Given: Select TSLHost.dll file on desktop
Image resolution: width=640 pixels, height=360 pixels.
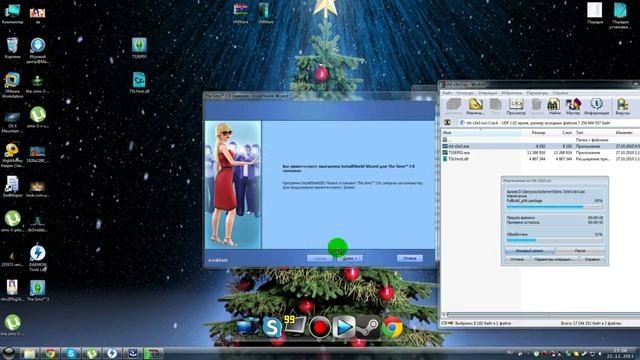Looking at the screenshot, I should 139,82.
